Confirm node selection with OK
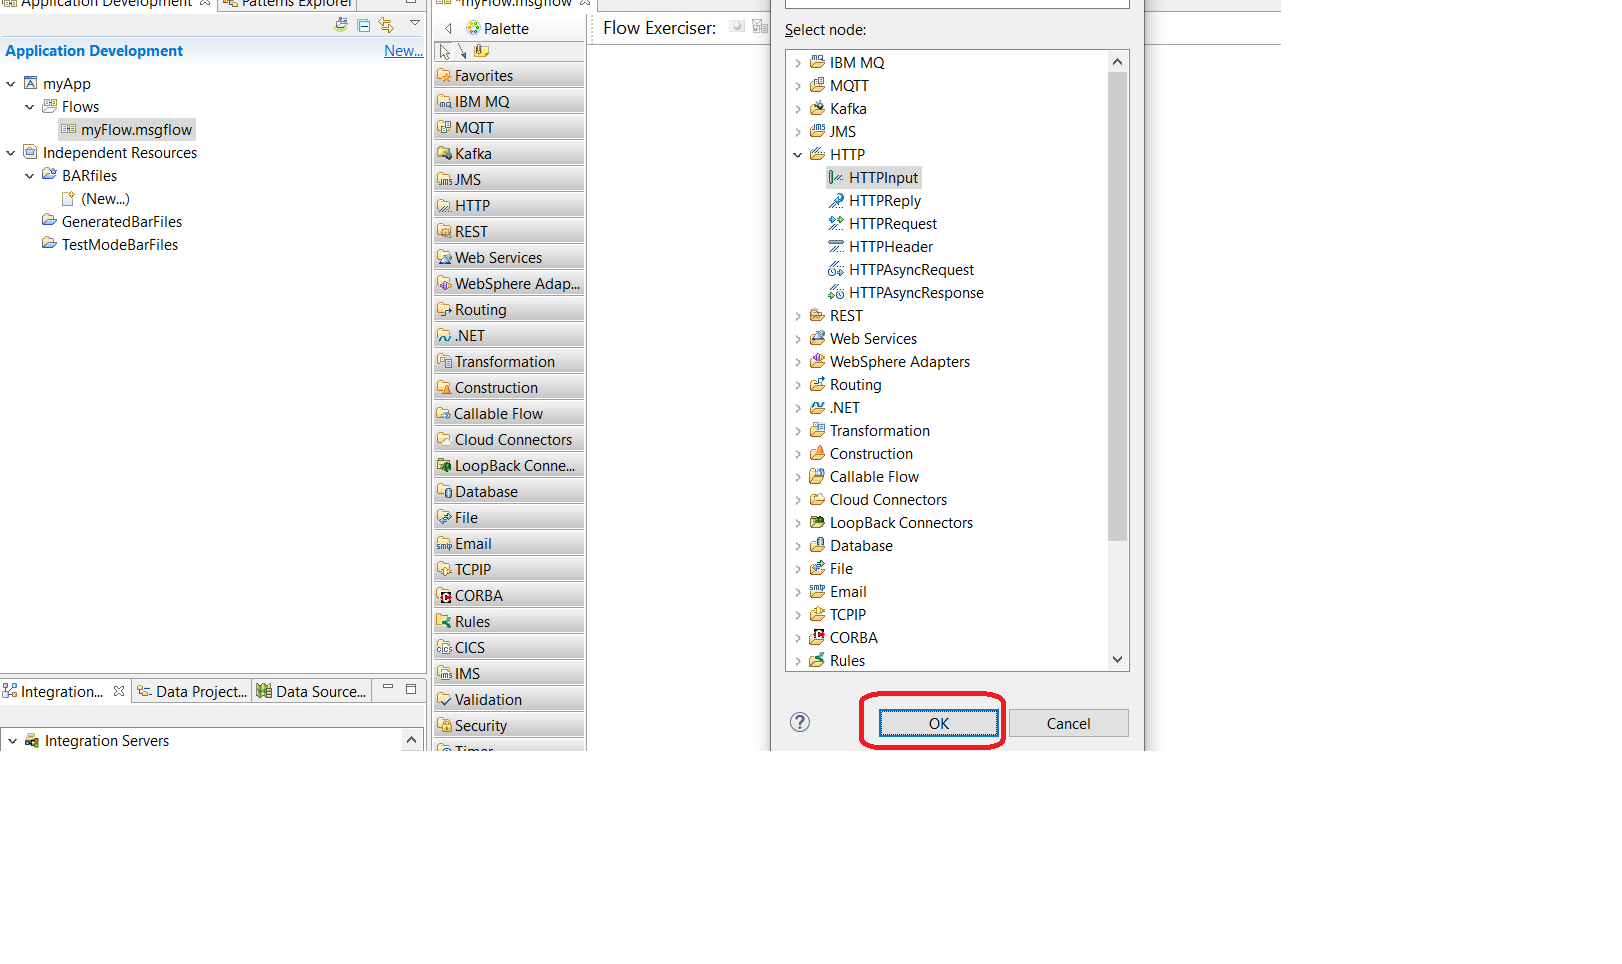 click(938, 723)
